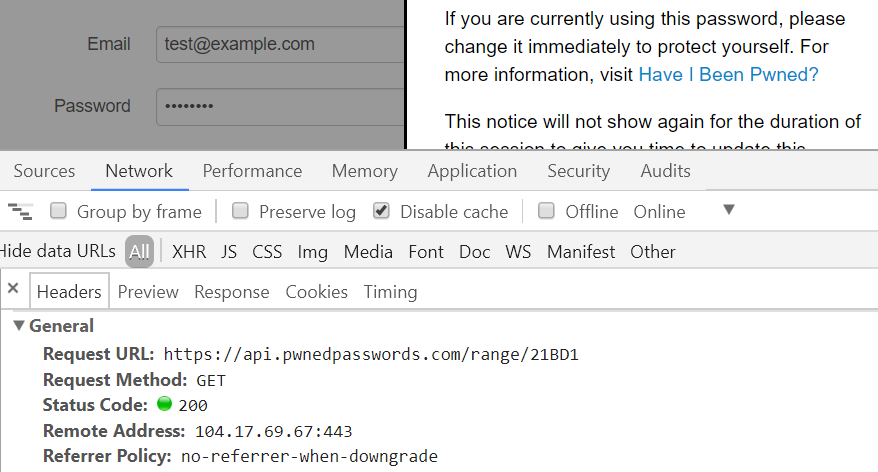
Task: Enable Preserve log checkbox
Action: point(240,211)
